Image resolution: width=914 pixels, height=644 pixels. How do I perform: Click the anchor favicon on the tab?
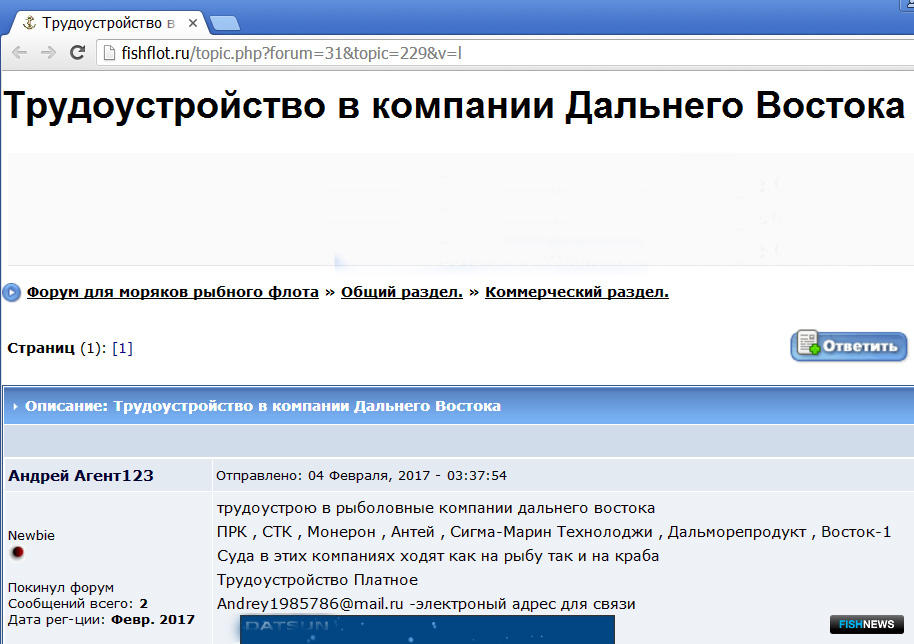pyautogui.click(x=29, y=23)
